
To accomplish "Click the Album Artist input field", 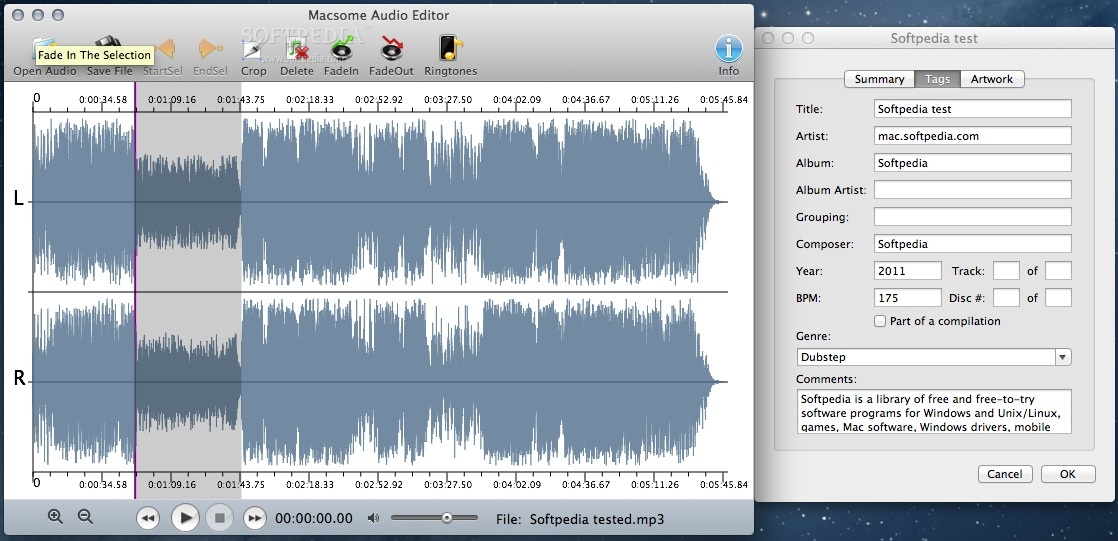I will pyautogui.click(x=972, y=190).
